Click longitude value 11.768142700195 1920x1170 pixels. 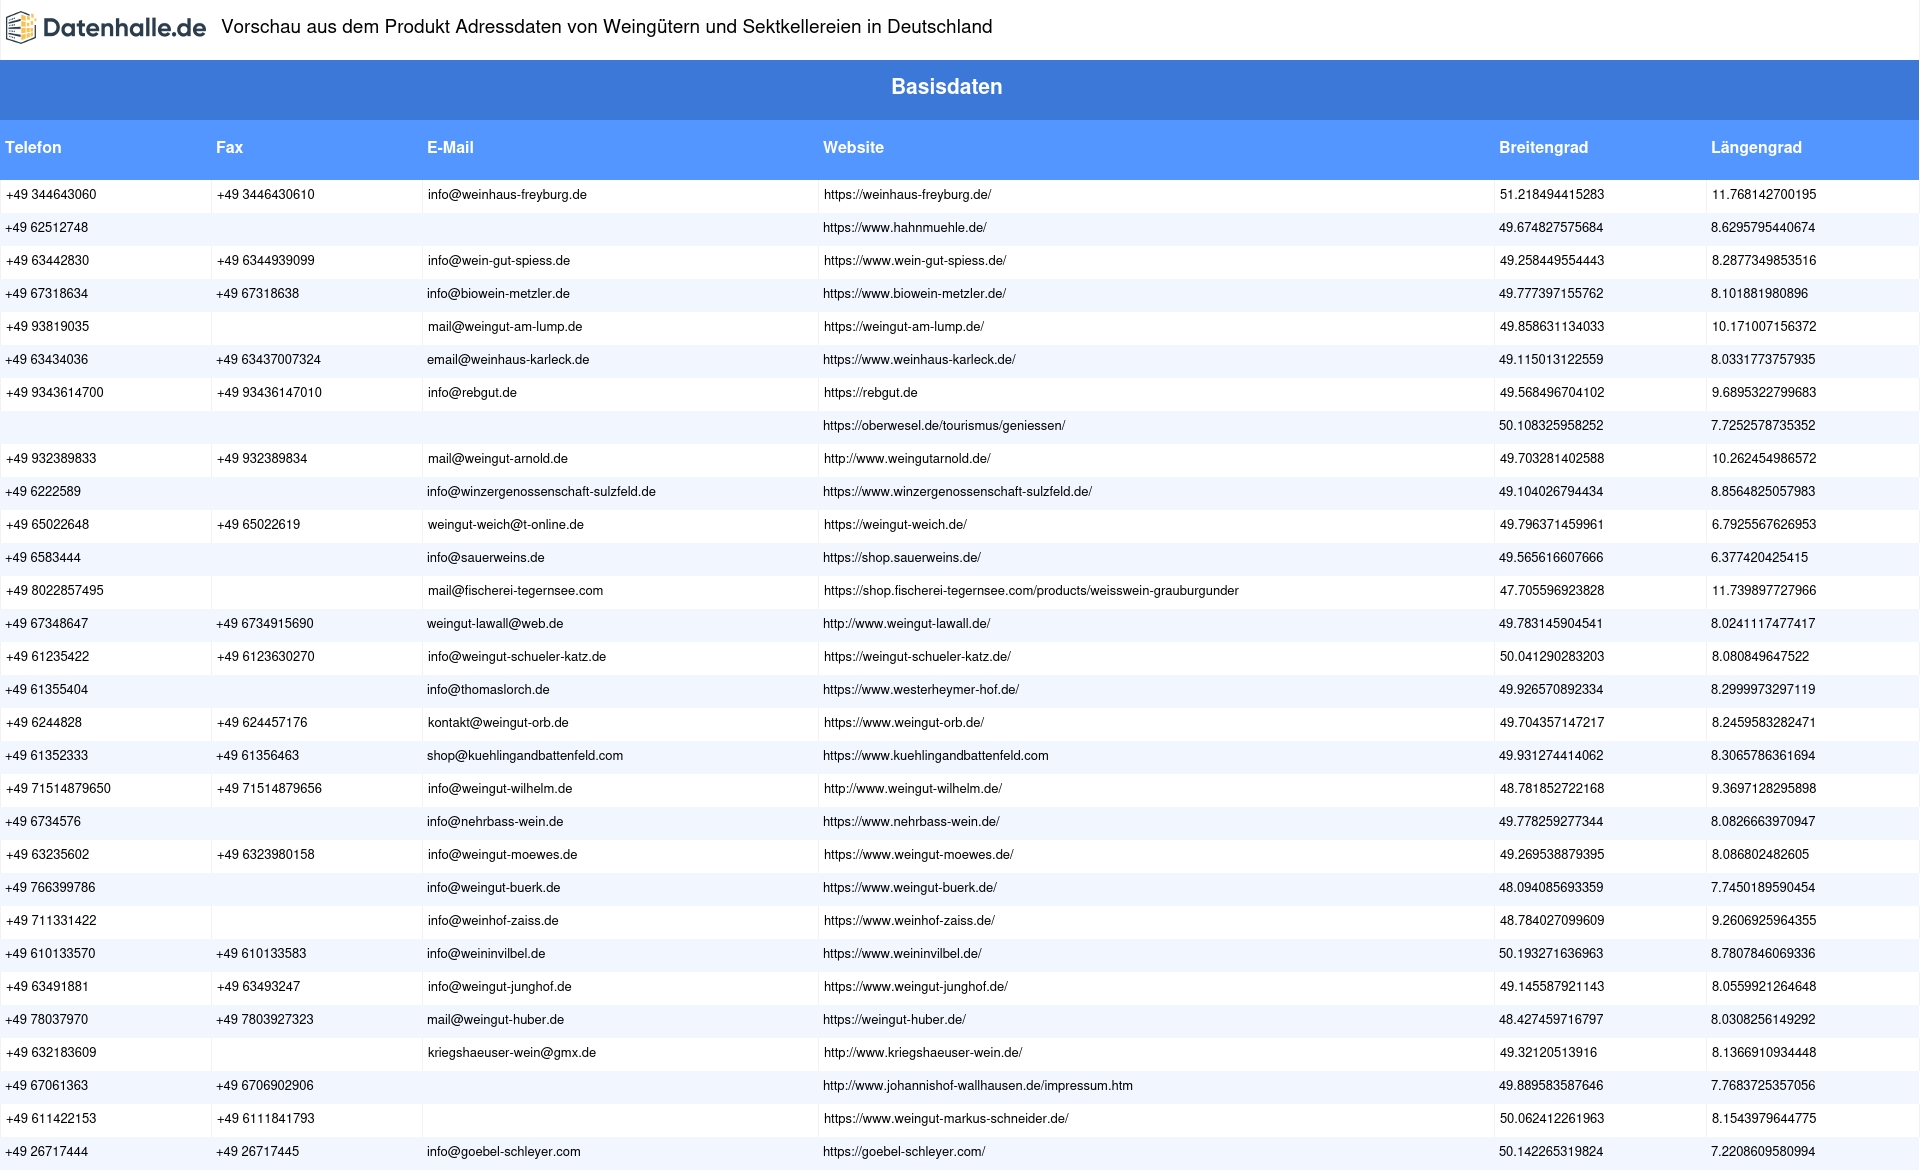pos(1764,195)
